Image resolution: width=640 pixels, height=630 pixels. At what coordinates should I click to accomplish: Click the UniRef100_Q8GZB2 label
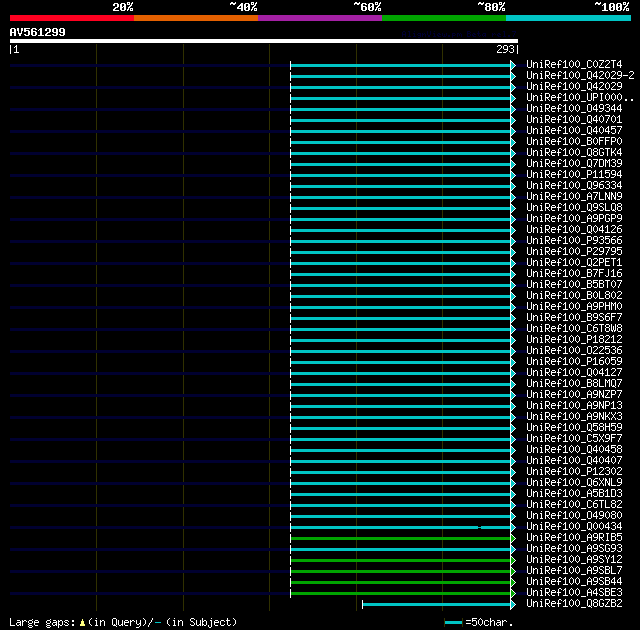(574, 604)
